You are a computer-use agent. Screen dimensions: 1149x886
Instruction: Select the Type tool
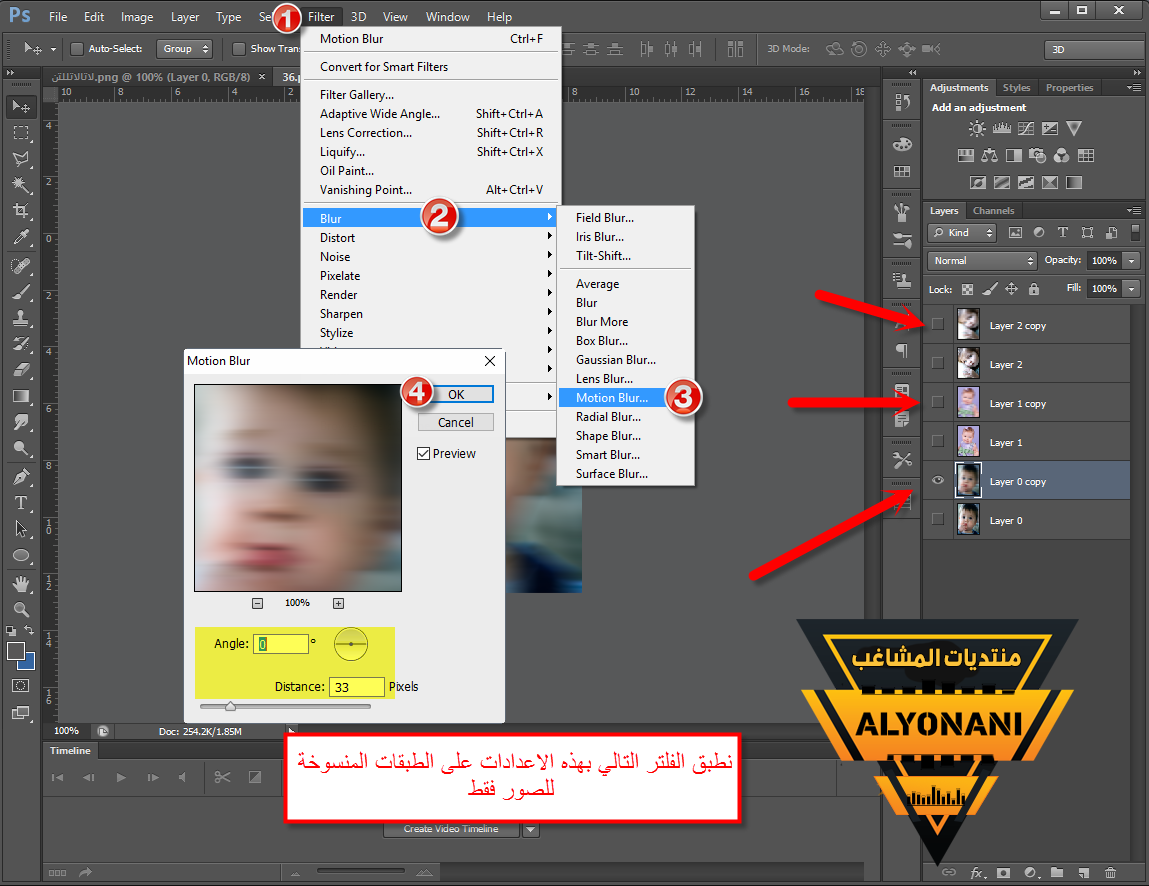21,502
